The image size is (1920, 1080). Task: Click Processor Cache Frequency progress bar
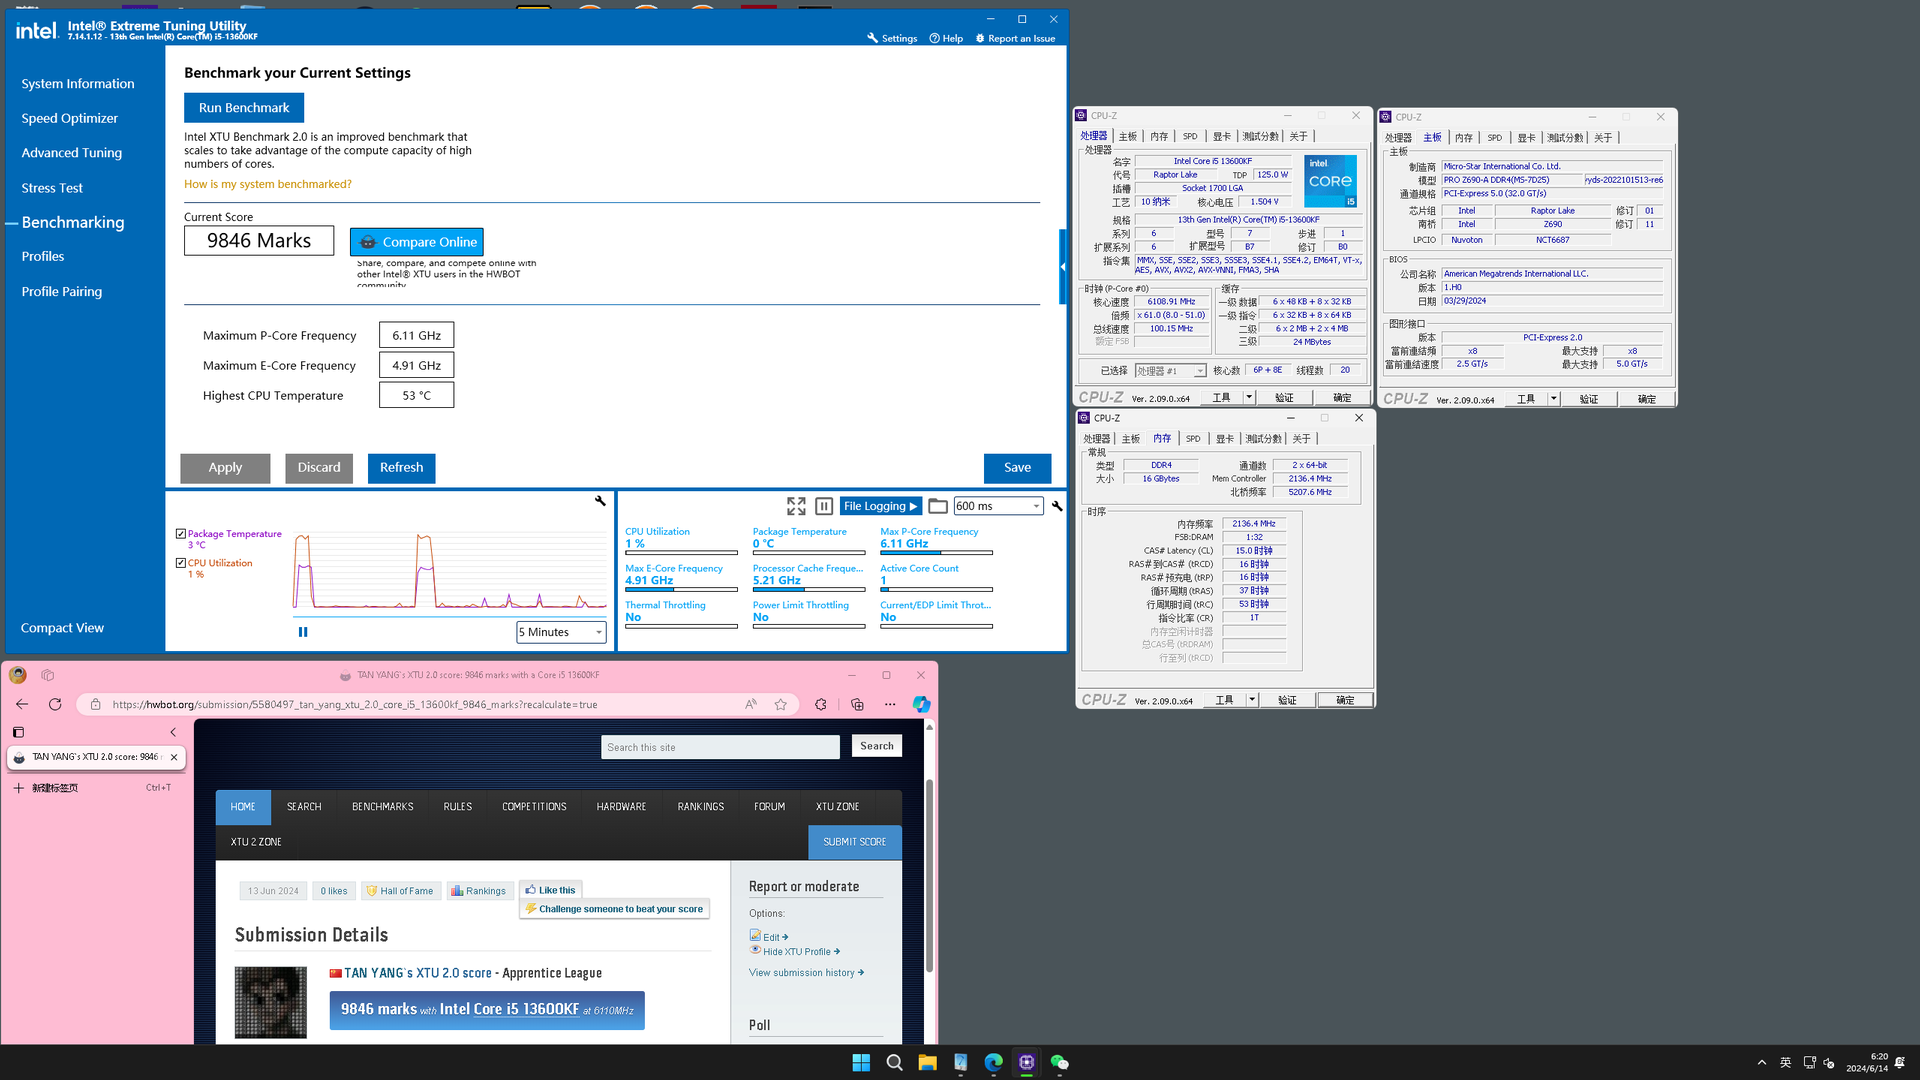(809, 589)
